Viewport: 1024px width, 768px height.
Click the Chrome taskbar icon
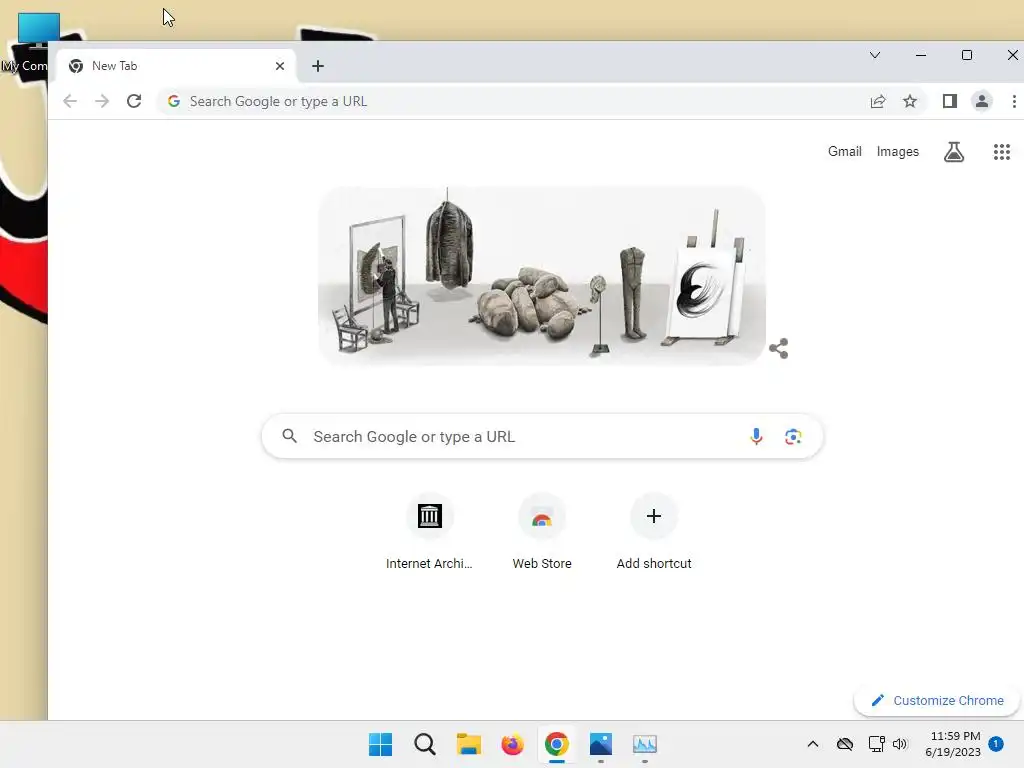point(556,744)
